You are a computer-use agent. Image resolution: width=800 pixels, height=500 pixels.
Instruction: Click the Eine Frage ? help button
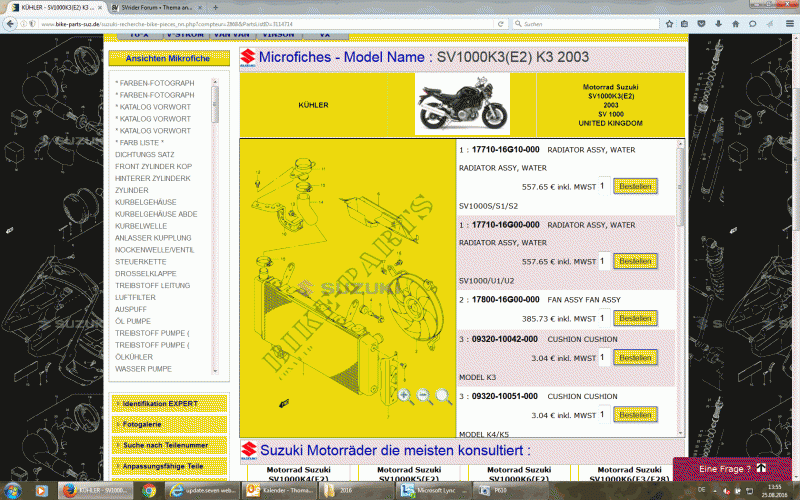(x=733, y=469)
